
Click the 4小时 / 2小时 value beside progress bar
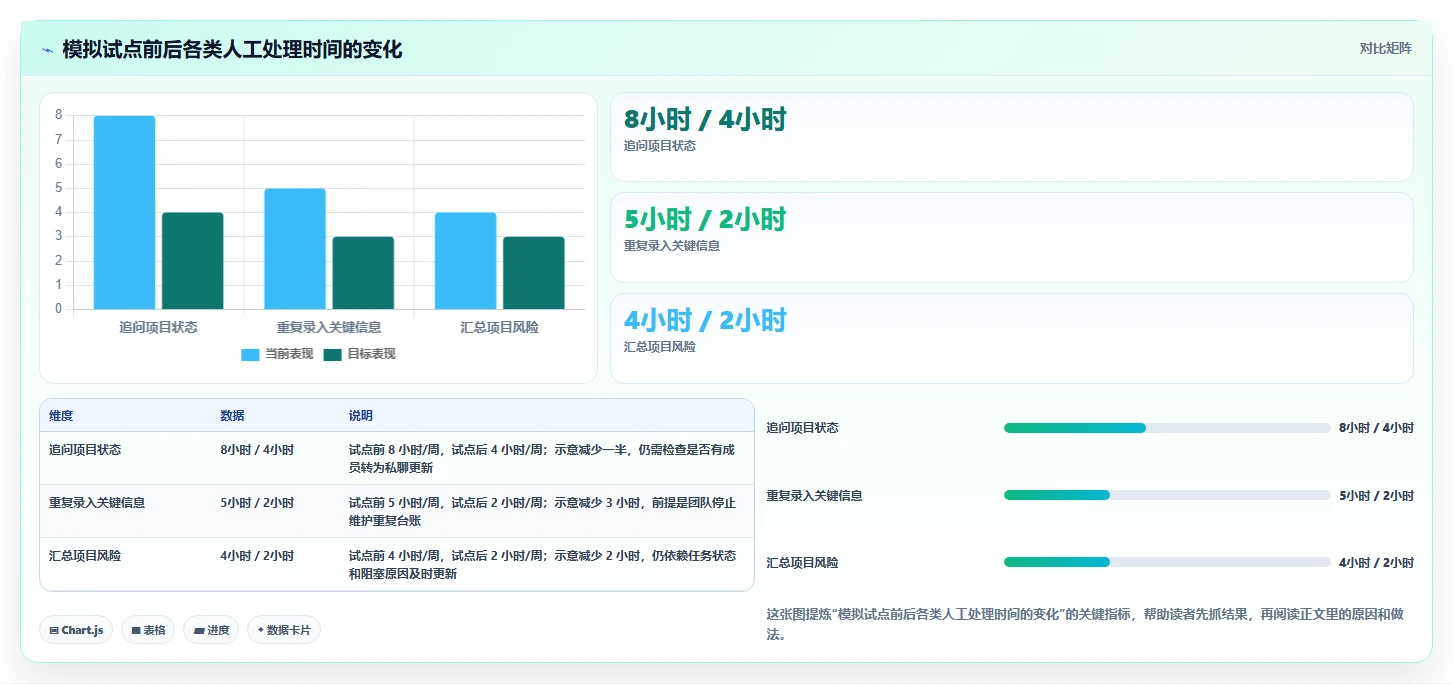[x=1376, y=562]
